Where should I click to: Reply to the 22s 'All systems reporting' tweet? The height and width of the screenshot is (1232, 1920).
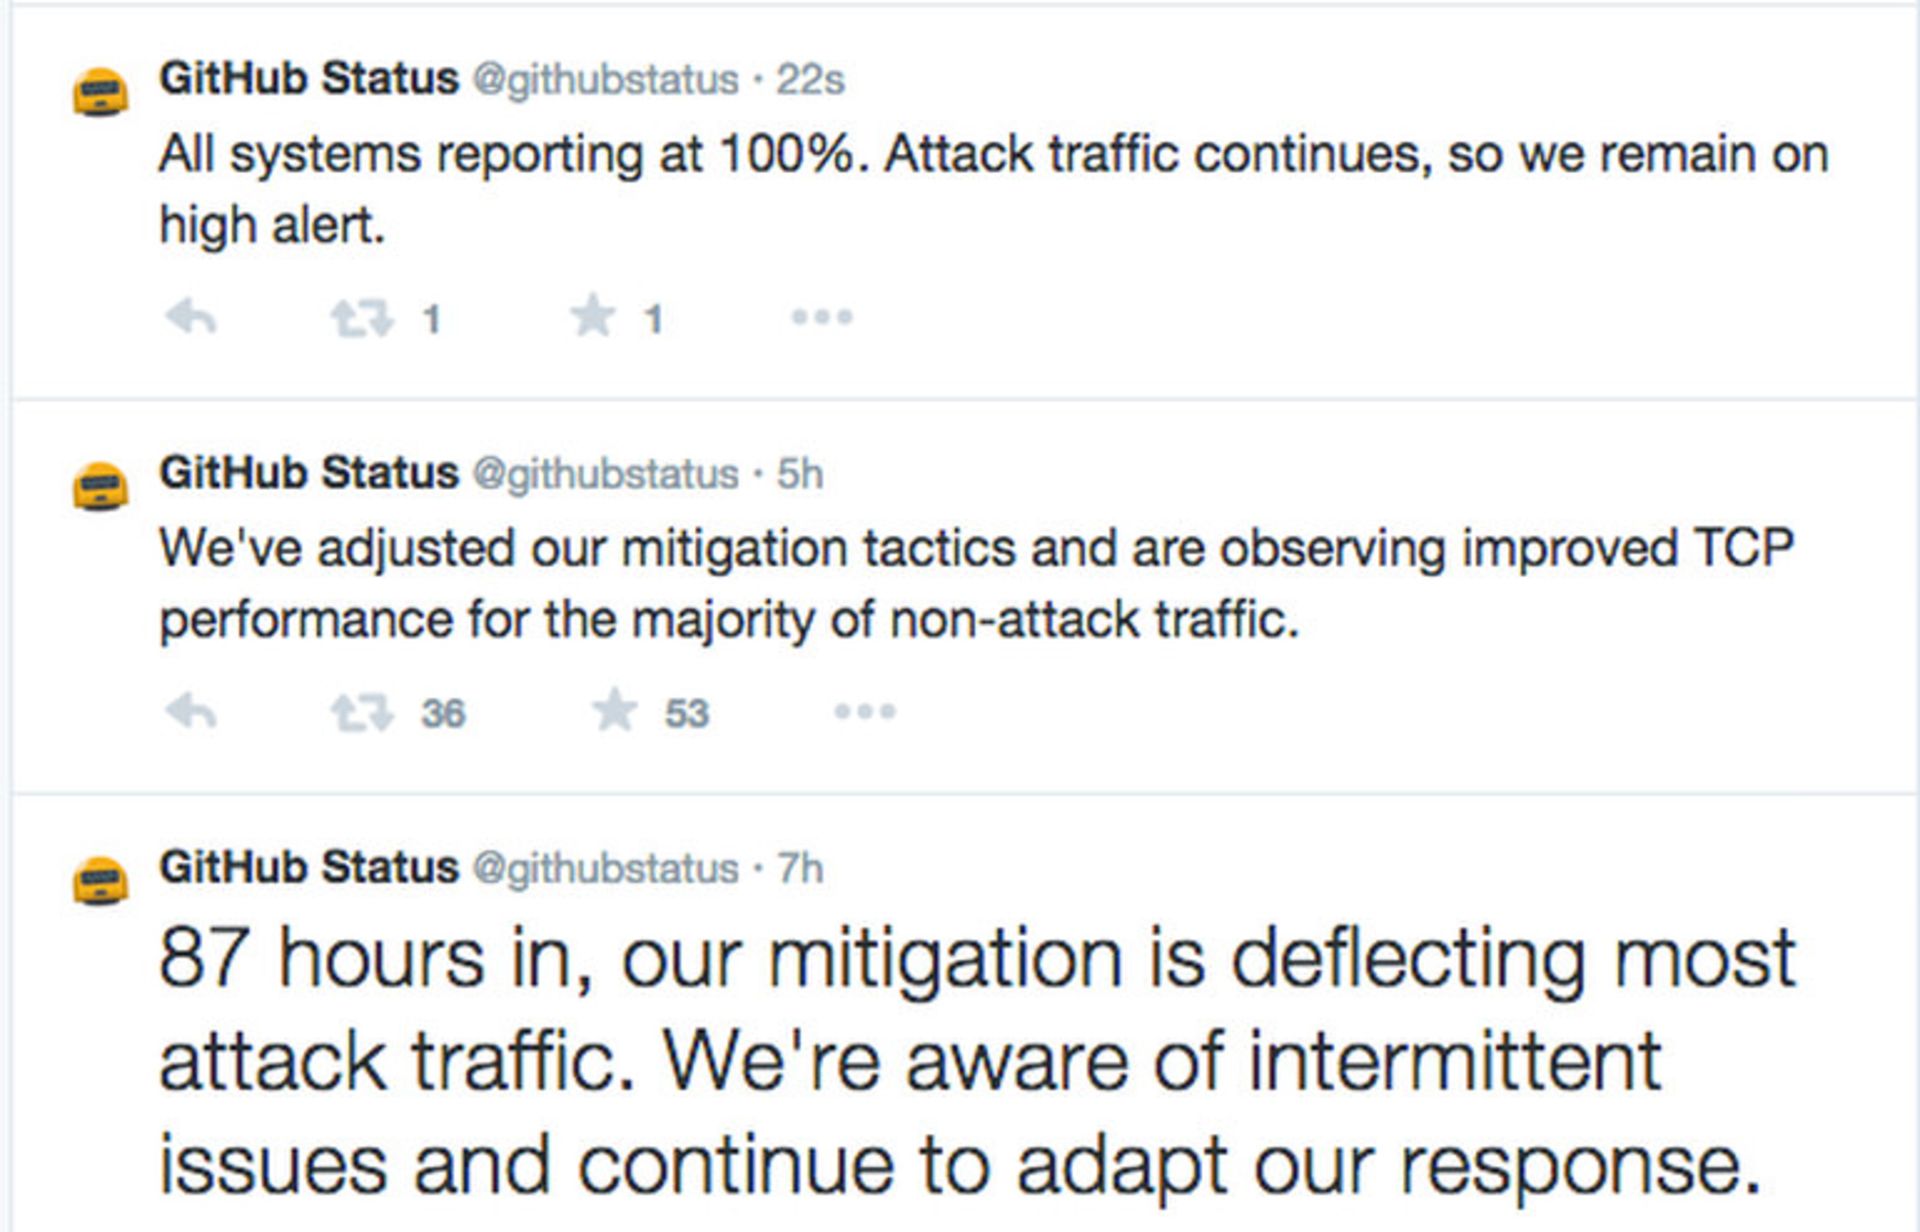[190, 318]
